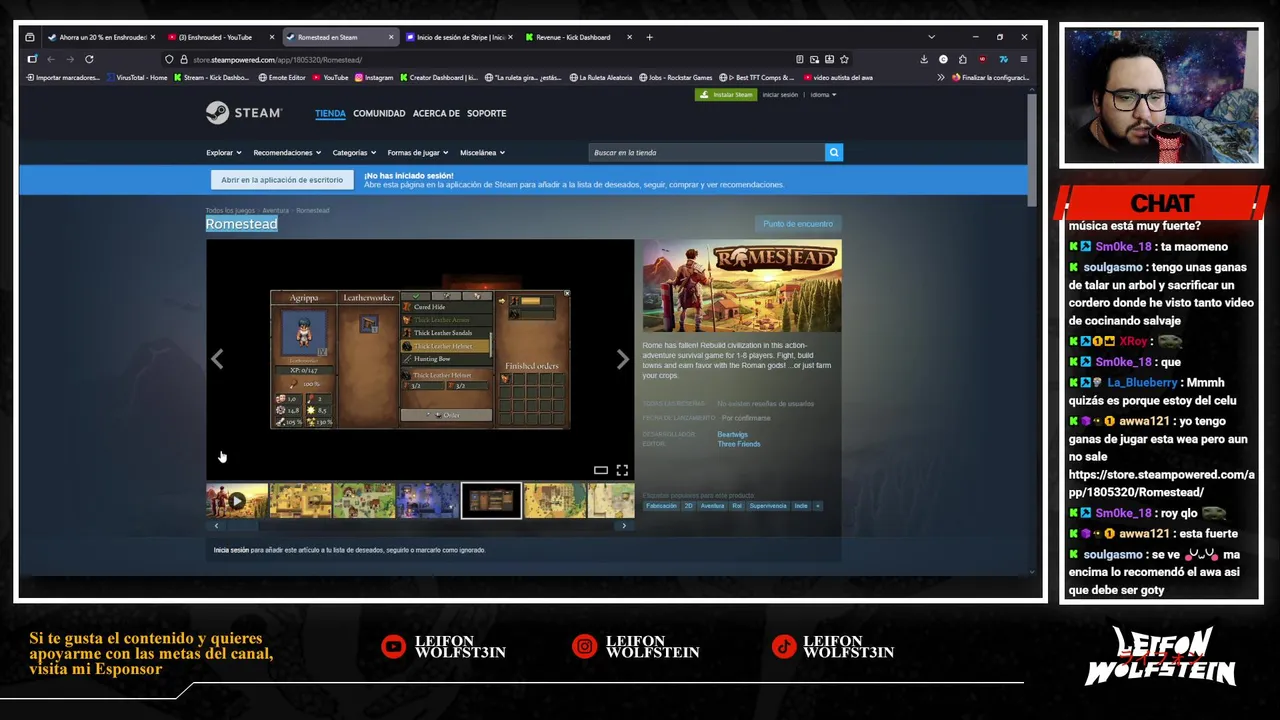
Task: Open the Romestead capsule header image
Action: pos(742,286)
